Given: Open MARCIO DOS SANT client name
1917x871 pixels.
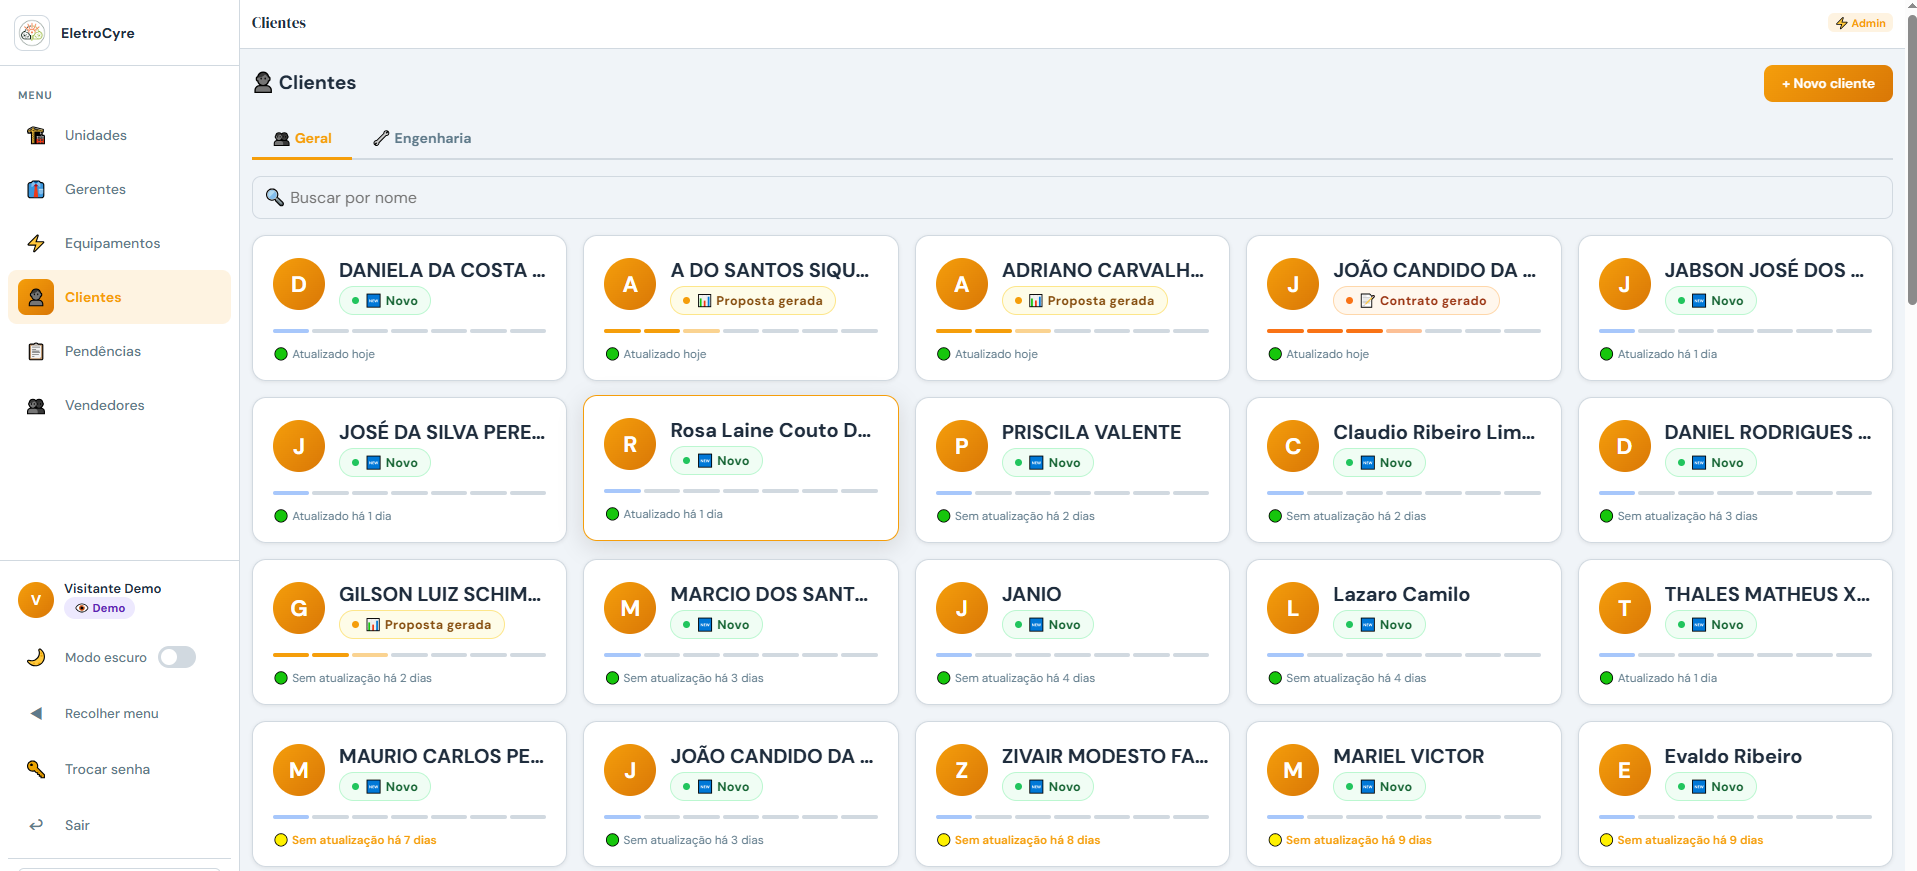Looking at the screenshot, I should tap(769, 594).
